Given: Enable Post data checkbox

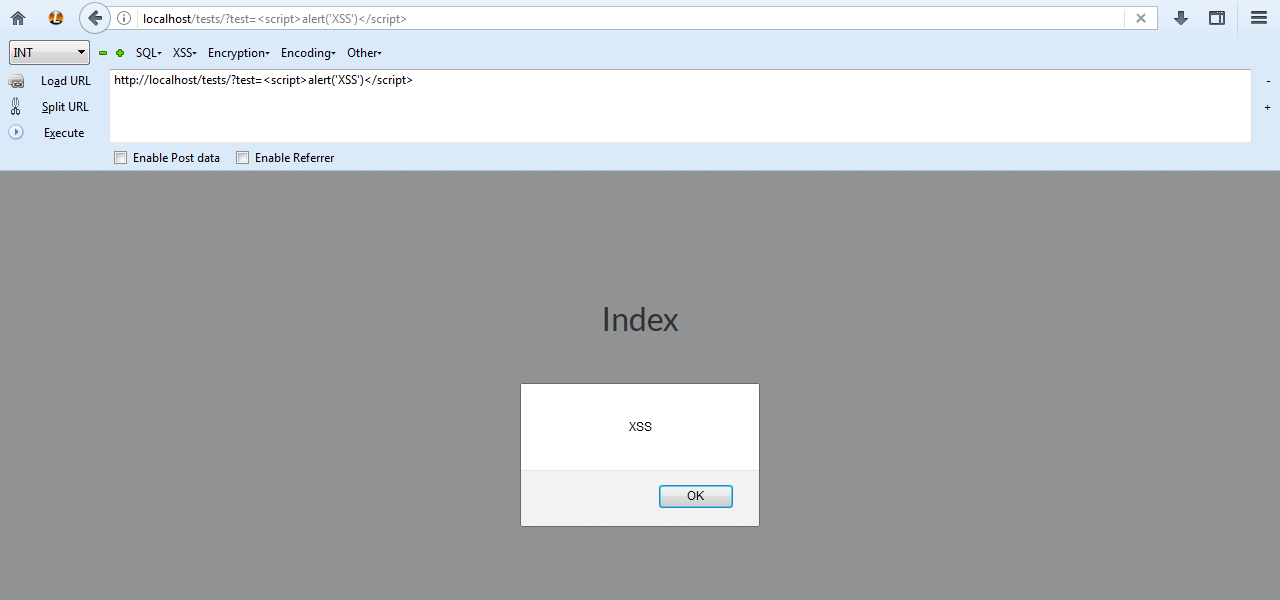Looking at the screenshot, I should pyautogui.click(x=121, y=158).
